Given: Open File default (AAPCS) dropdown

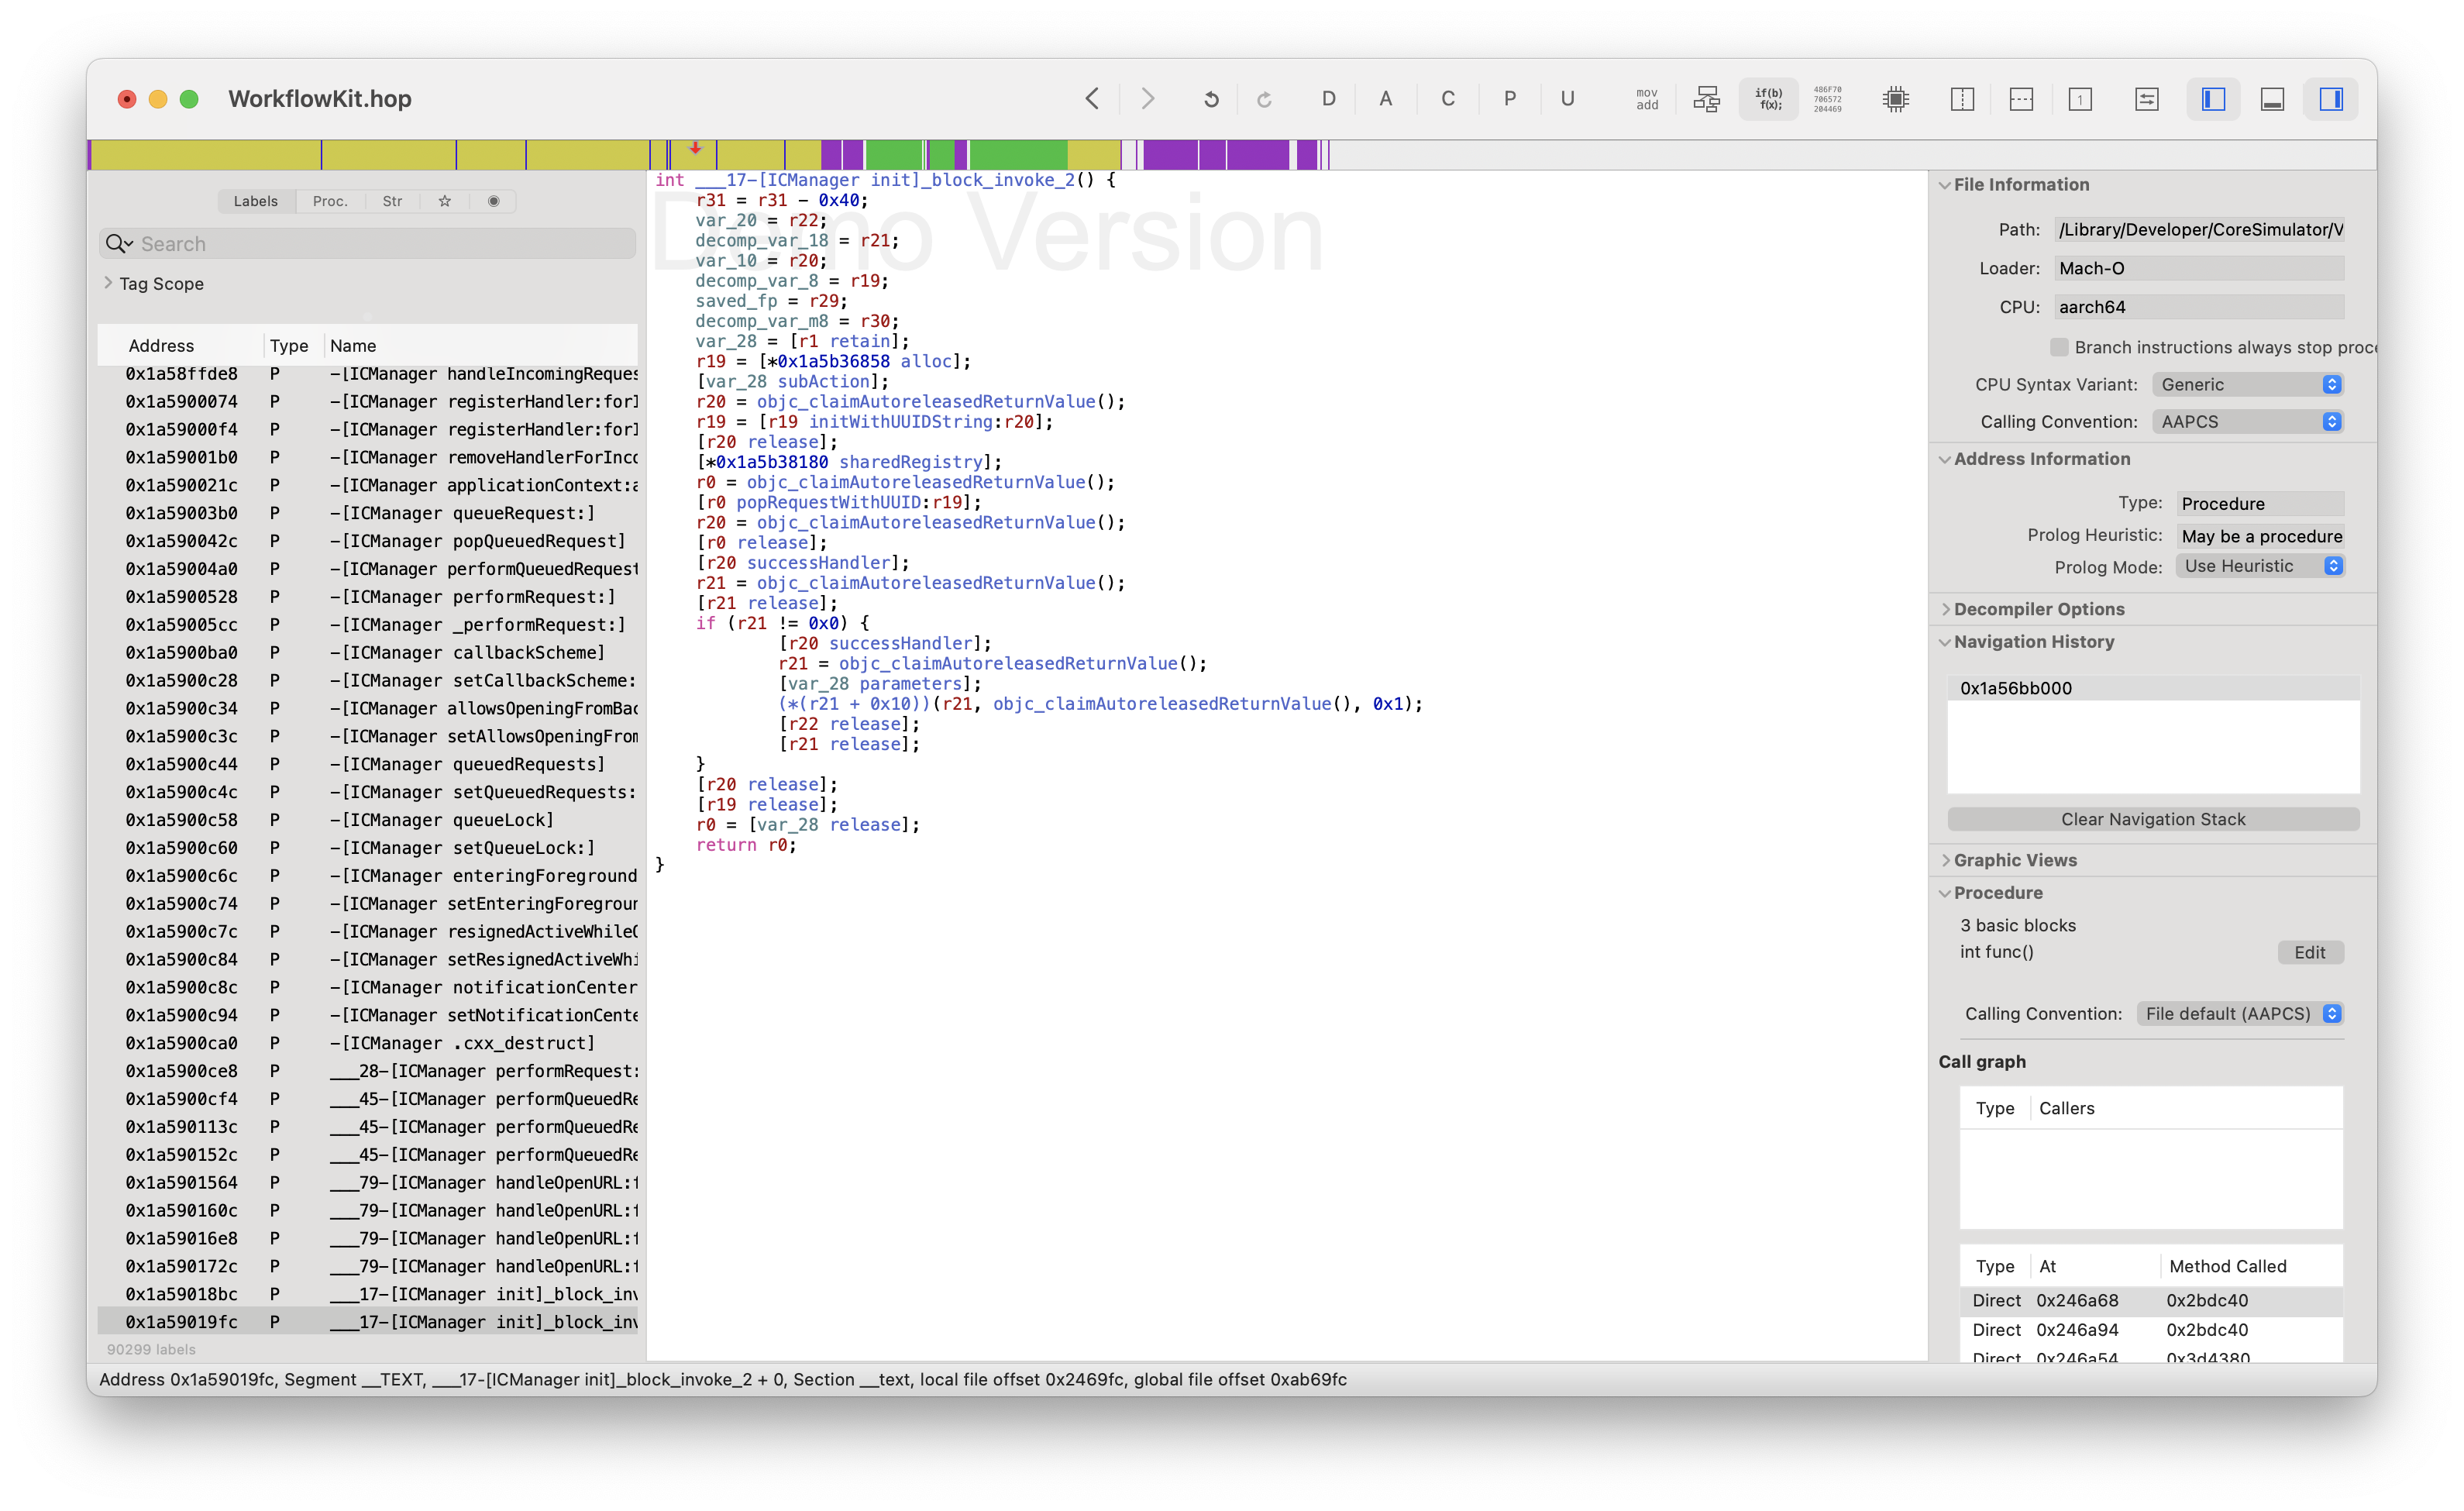Looking at the screenshot, I should [2240, 1013].
